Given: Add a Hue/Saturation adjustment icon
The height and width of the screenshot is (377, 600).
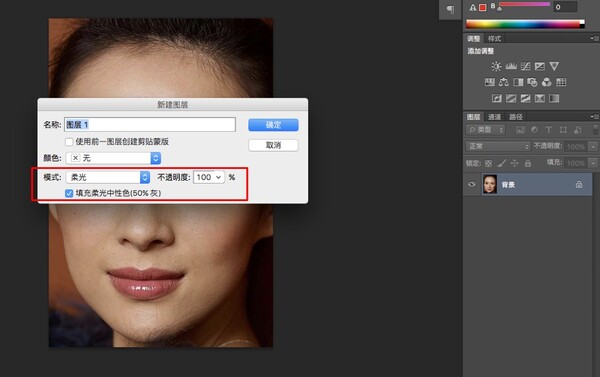Looking at the screenshot, I should click(489, 82).
